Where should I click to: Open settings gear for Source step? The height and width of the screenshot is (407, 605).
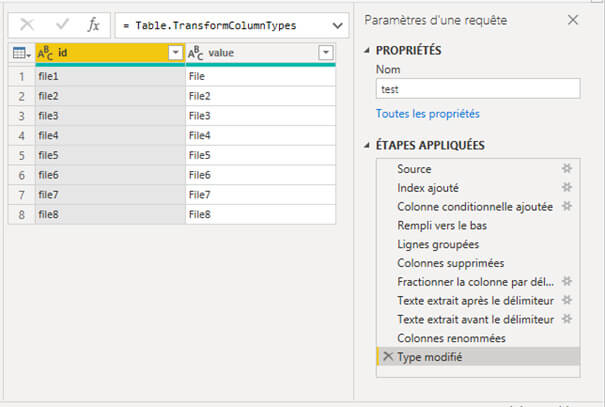(x=566, y=168)
